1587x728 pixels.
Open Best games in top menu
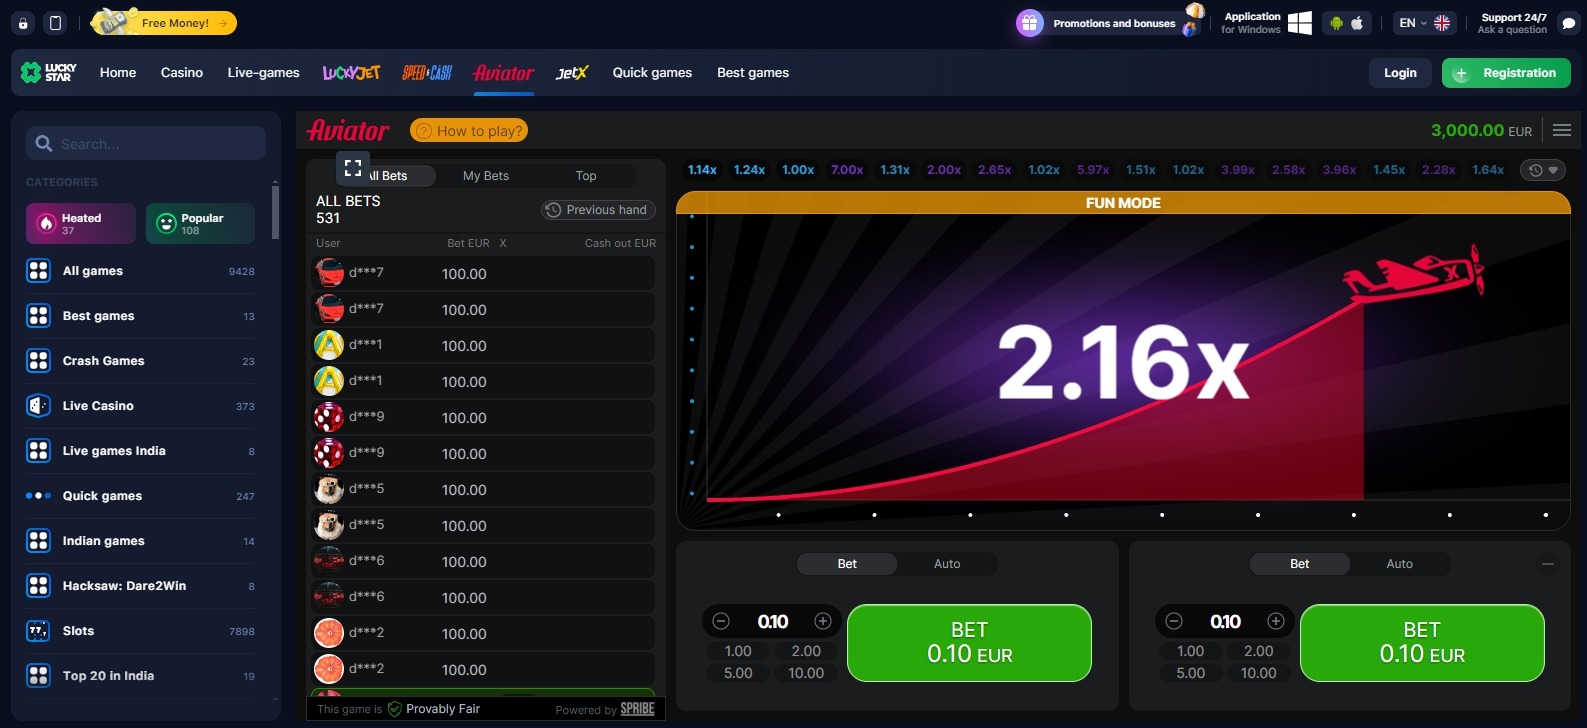click(x=753, y=72)
